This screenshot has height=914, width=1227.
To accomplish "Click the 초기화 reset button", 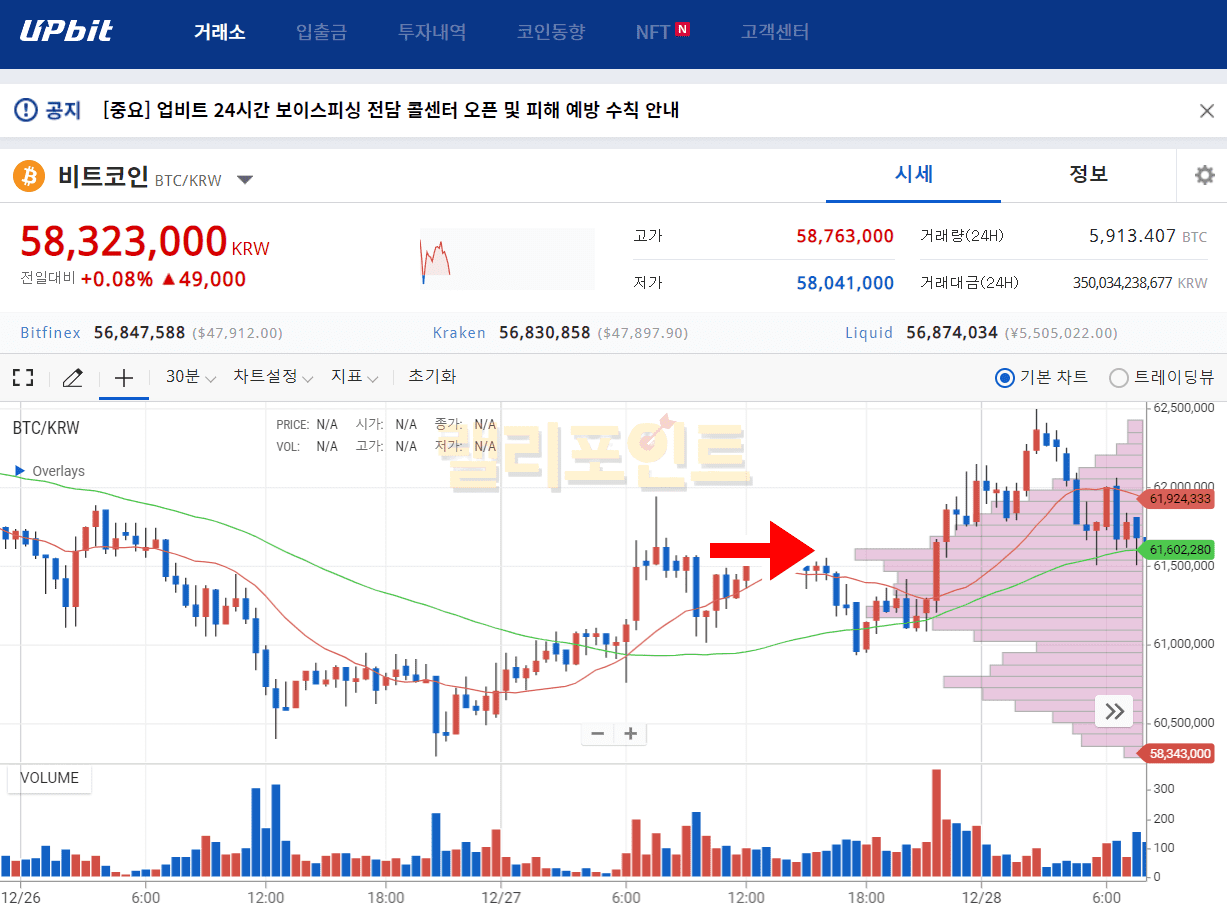I will click(x=432, y=376).
